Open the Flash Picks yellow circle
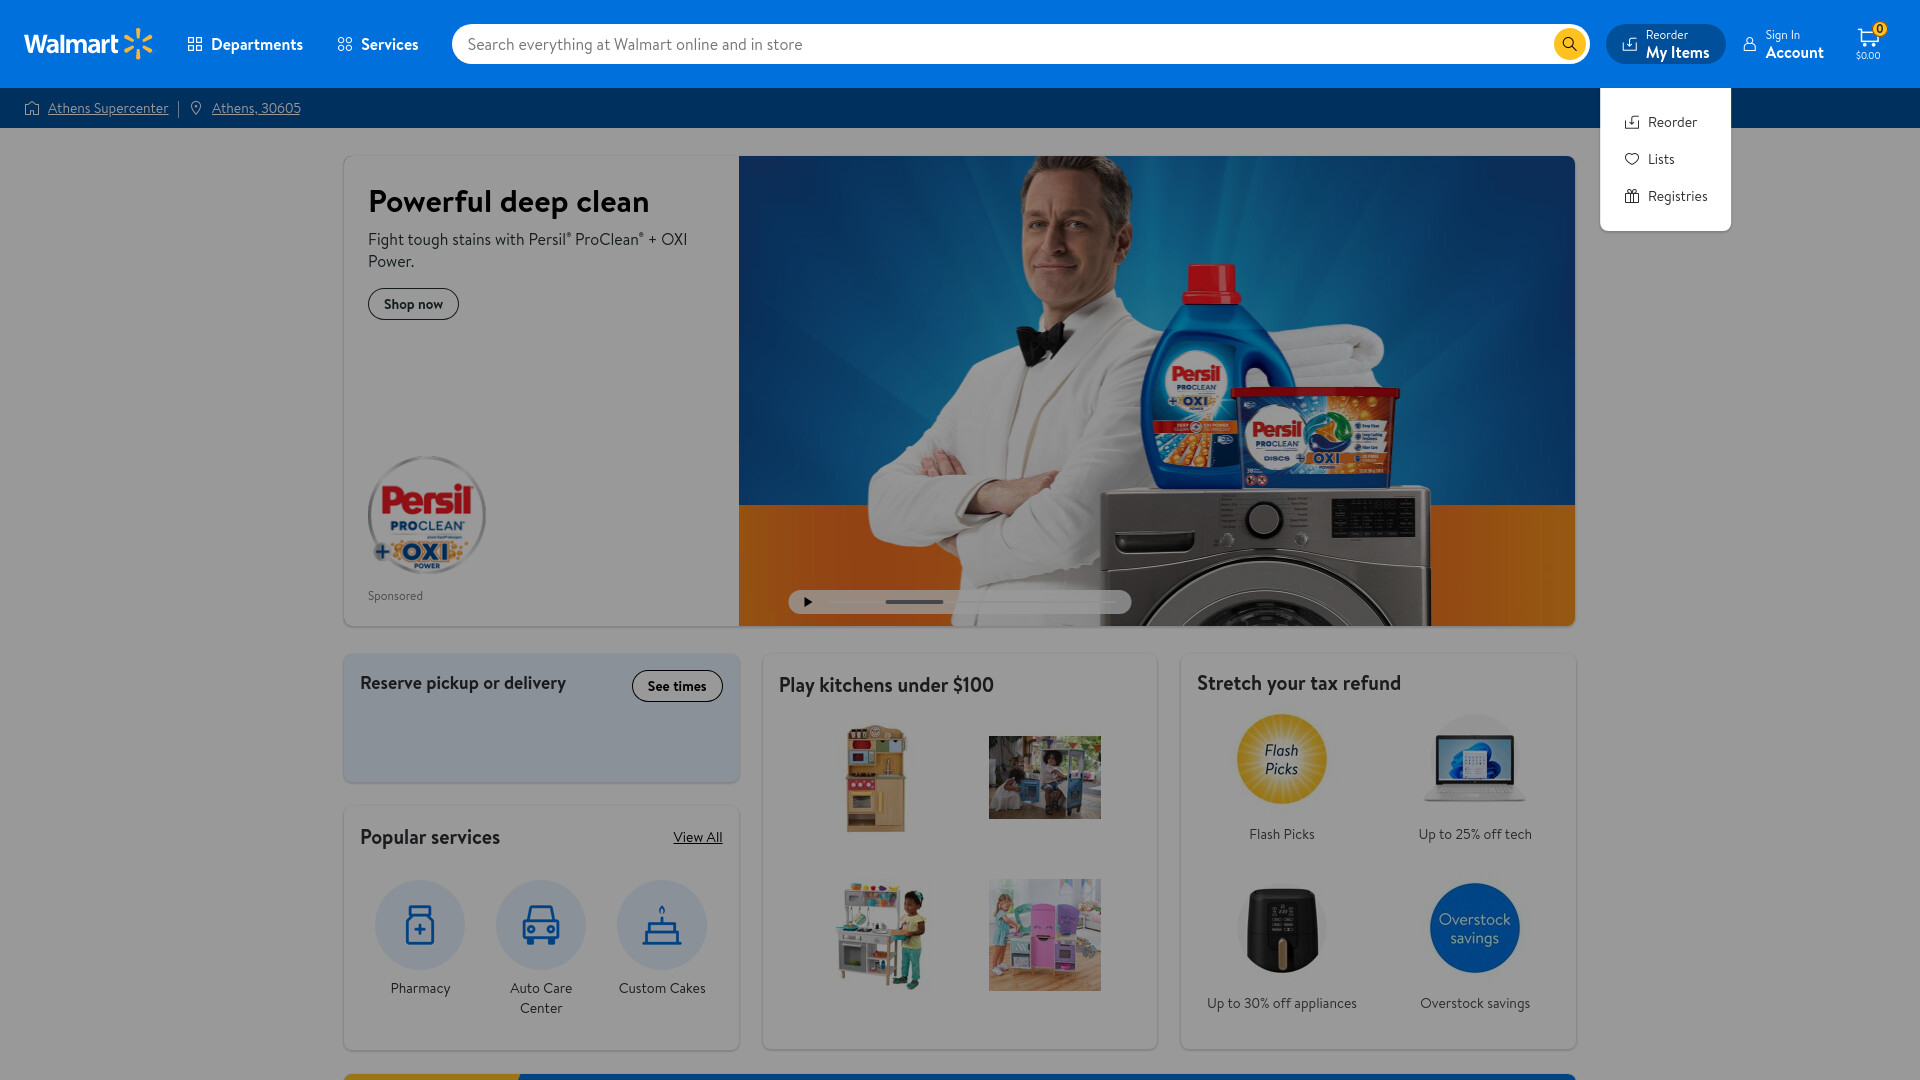Viewport: 1920px width, 1080px height. [1282, 759]
